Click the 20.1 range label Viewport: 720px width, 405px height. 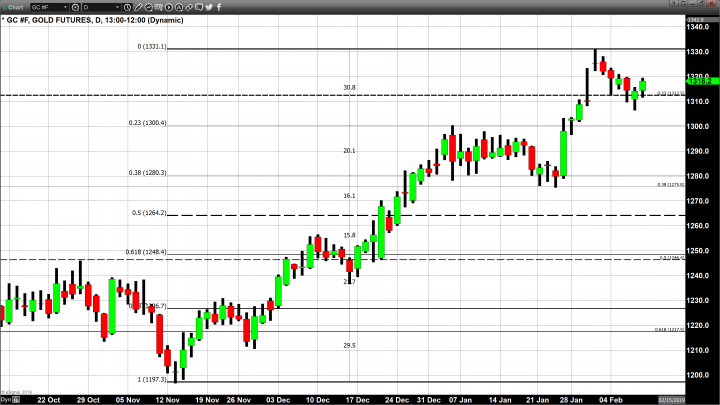click(349, 151)
